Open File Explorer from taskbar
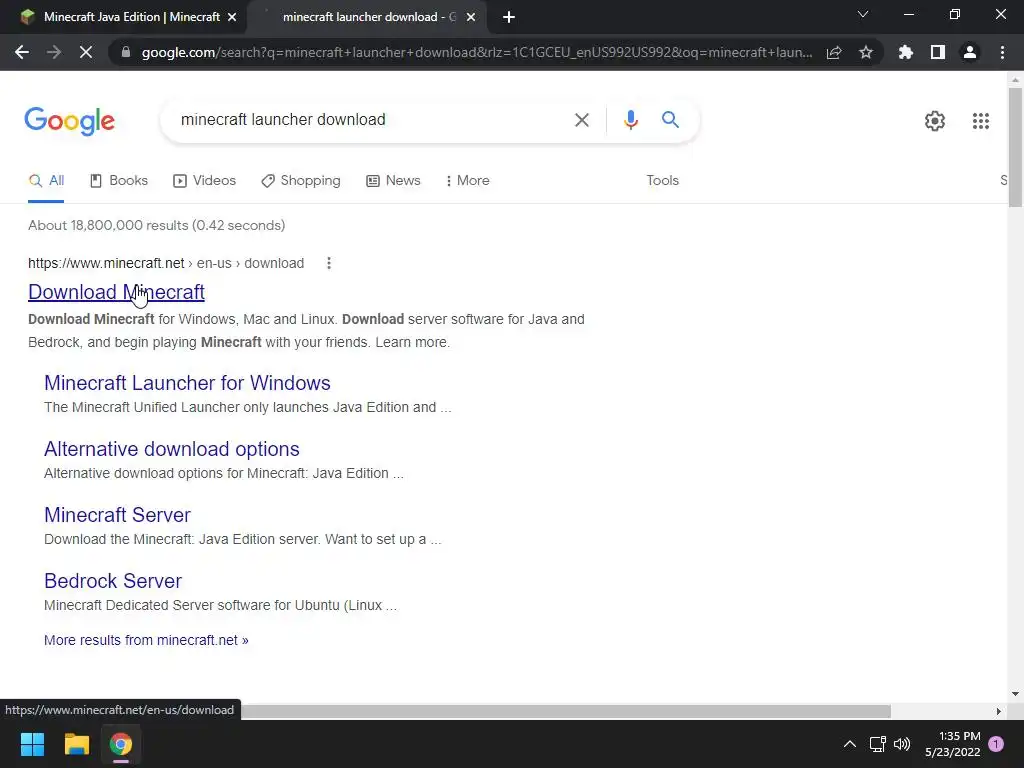This screenshot has width=1024, height=768. click(76, 744)
